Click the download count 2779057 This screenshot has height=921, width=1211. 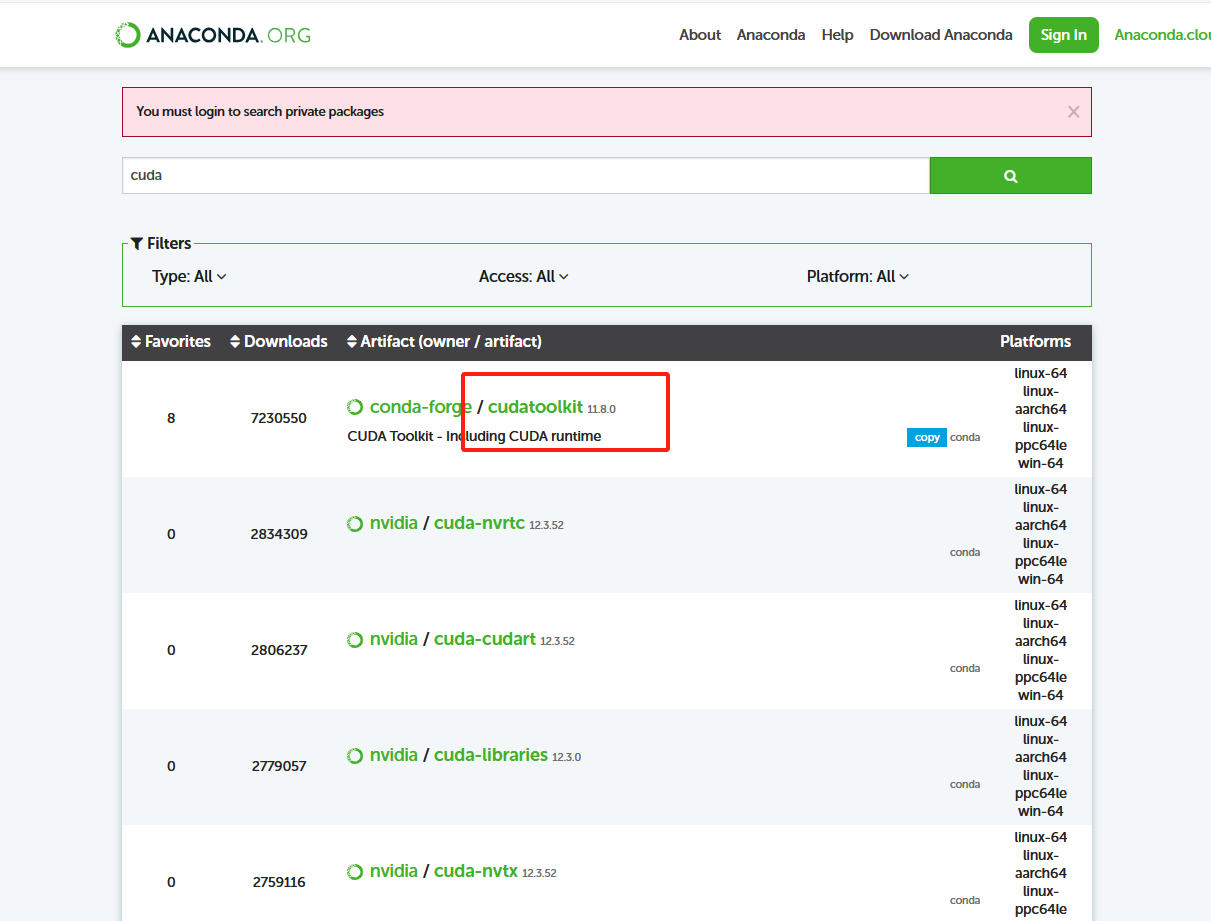(279, 766)
